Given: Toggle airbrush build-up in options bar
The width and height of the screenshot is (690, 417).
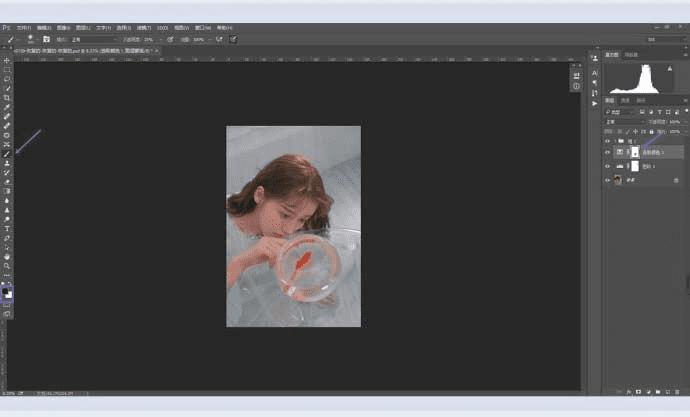Looking at the screenshot, I should (x=219, y=39).
